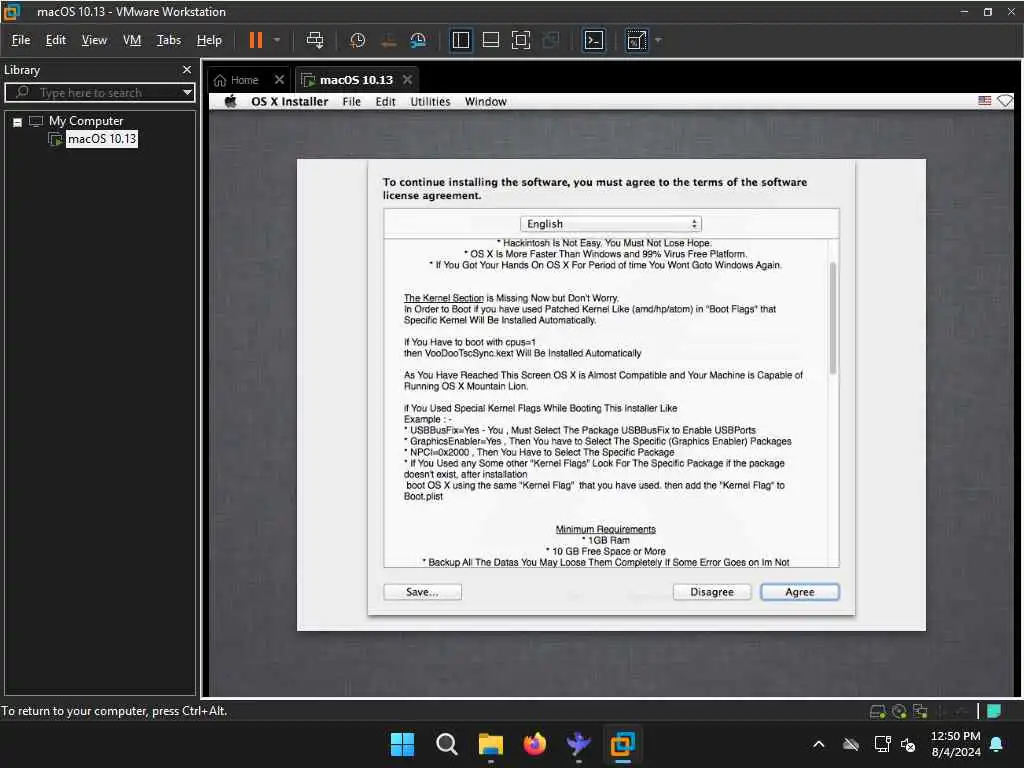Open OS X Installer application menu
This screenshot has width=1024, height=768.
point(289,102)
